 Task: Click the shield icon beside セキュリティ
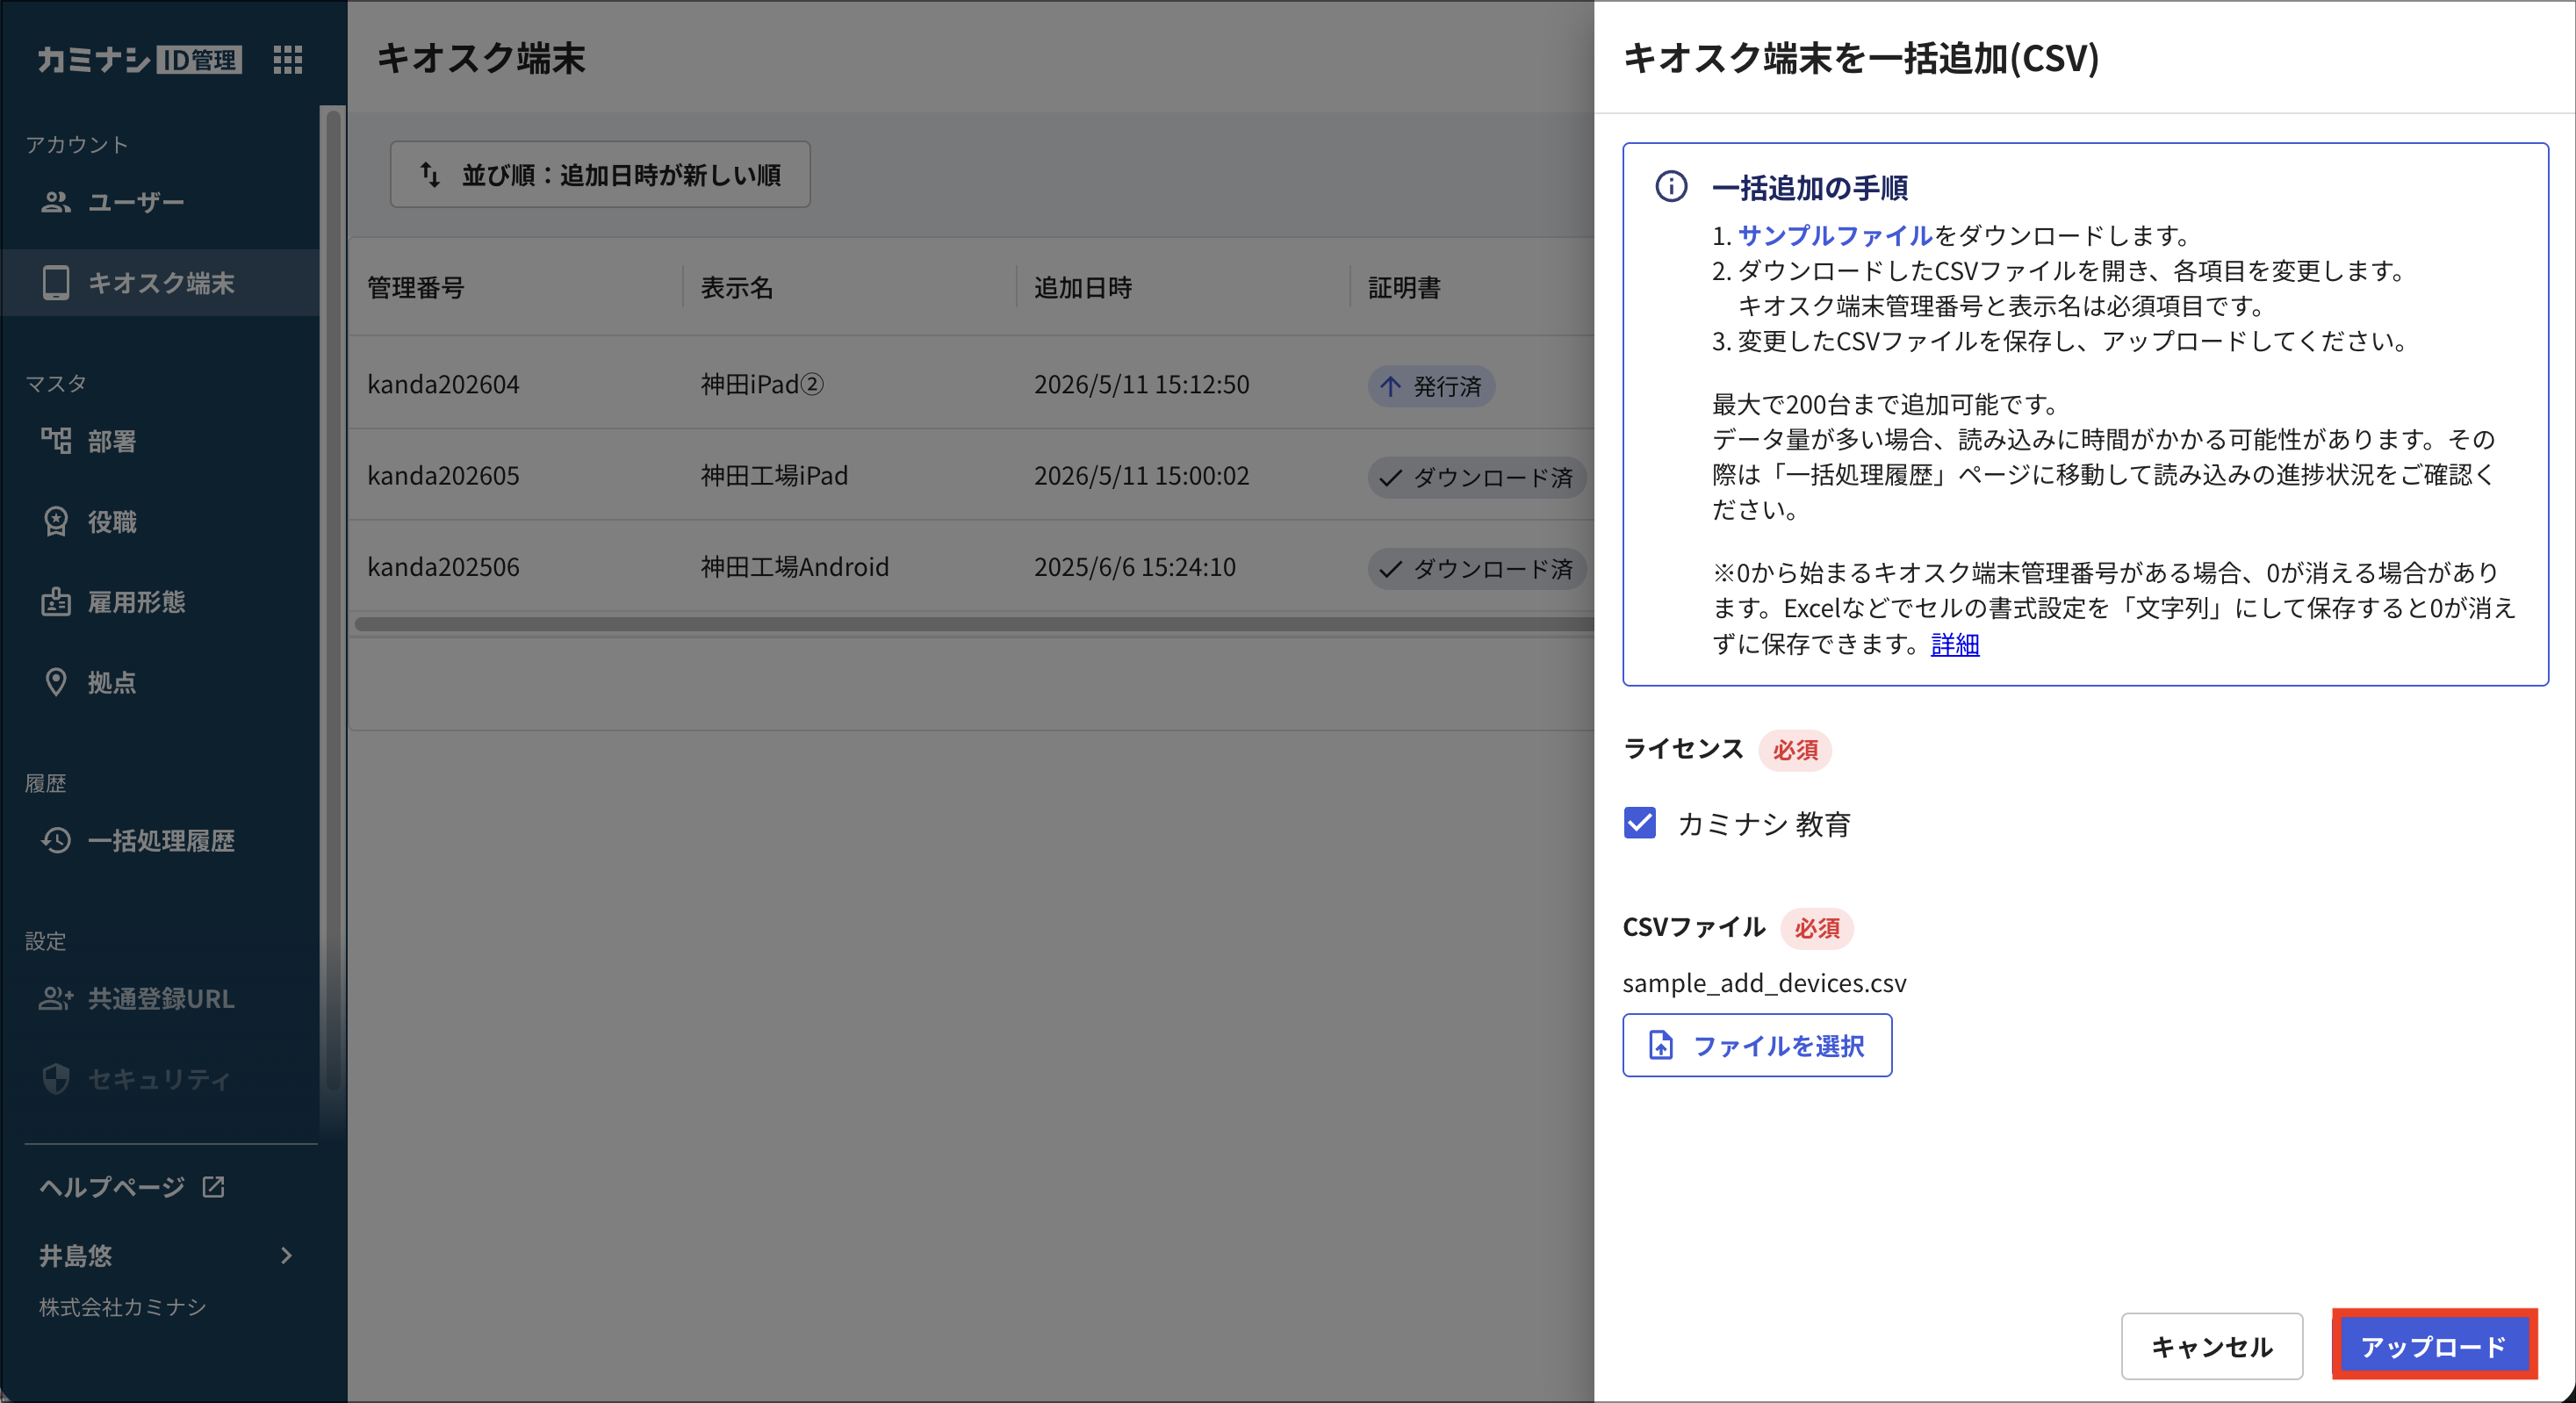point(56,1079)
